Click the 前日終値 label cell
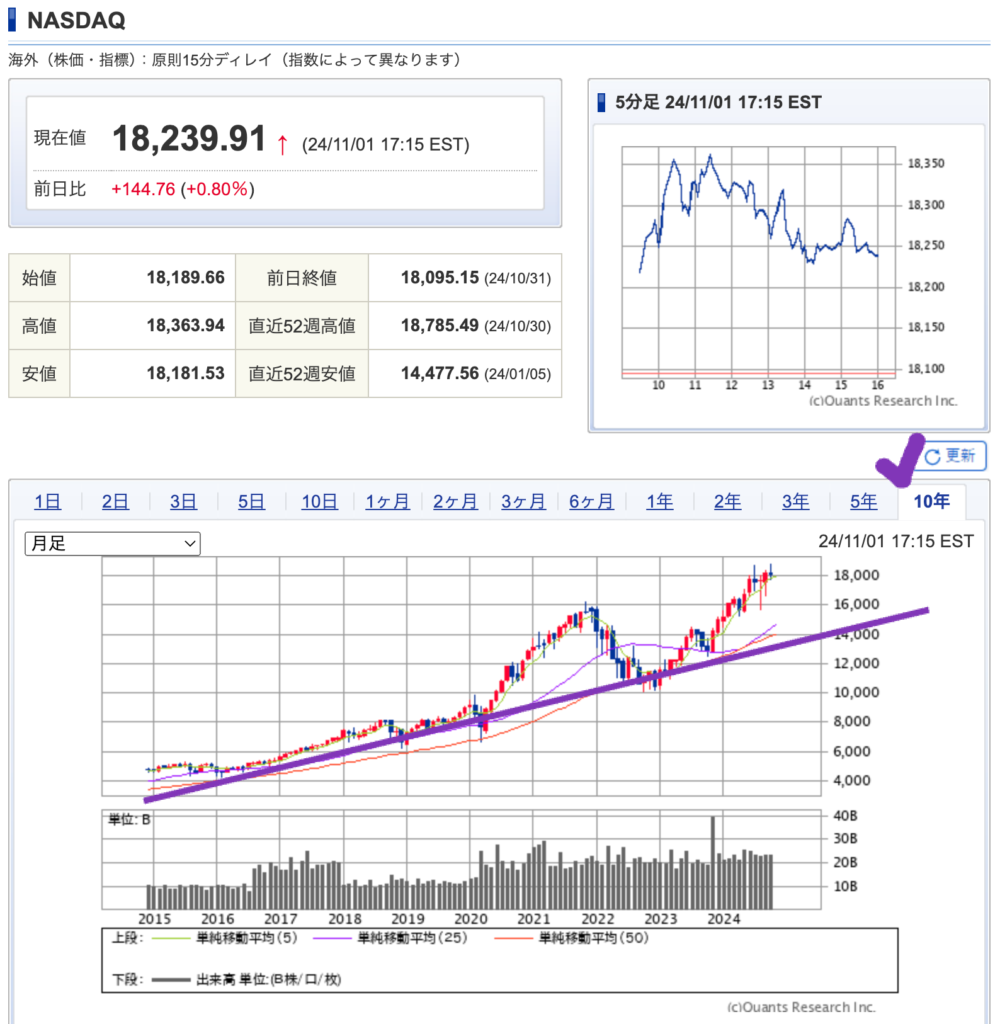Screen dimensions: 1000x1024 pyautogui.click(x=302, y=278)
